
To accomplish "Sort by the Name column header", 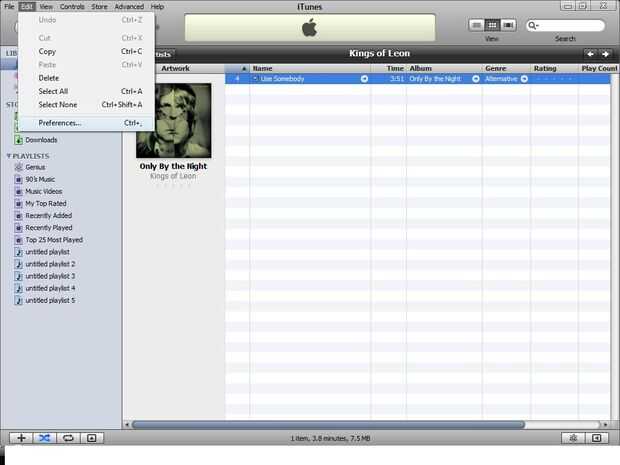I will pos(310,68).
